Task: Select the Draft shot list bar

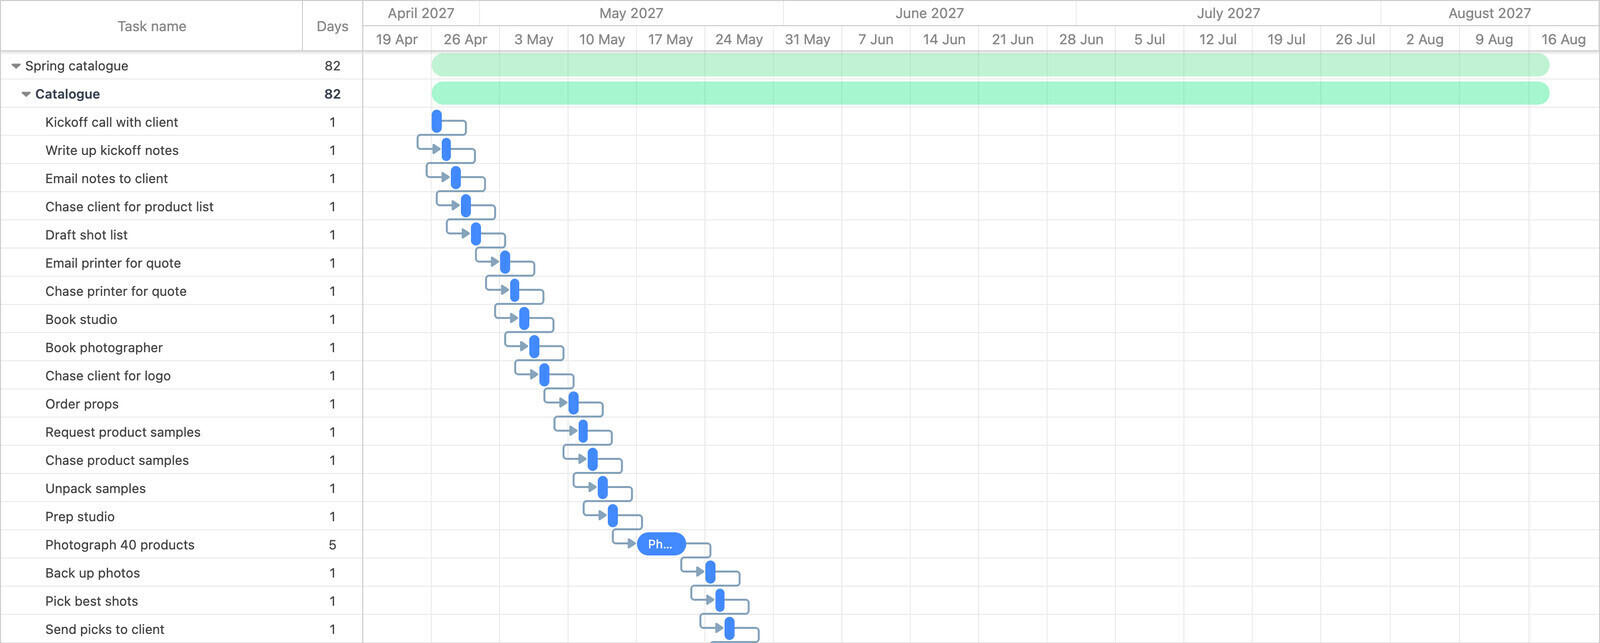Action: 476,234
